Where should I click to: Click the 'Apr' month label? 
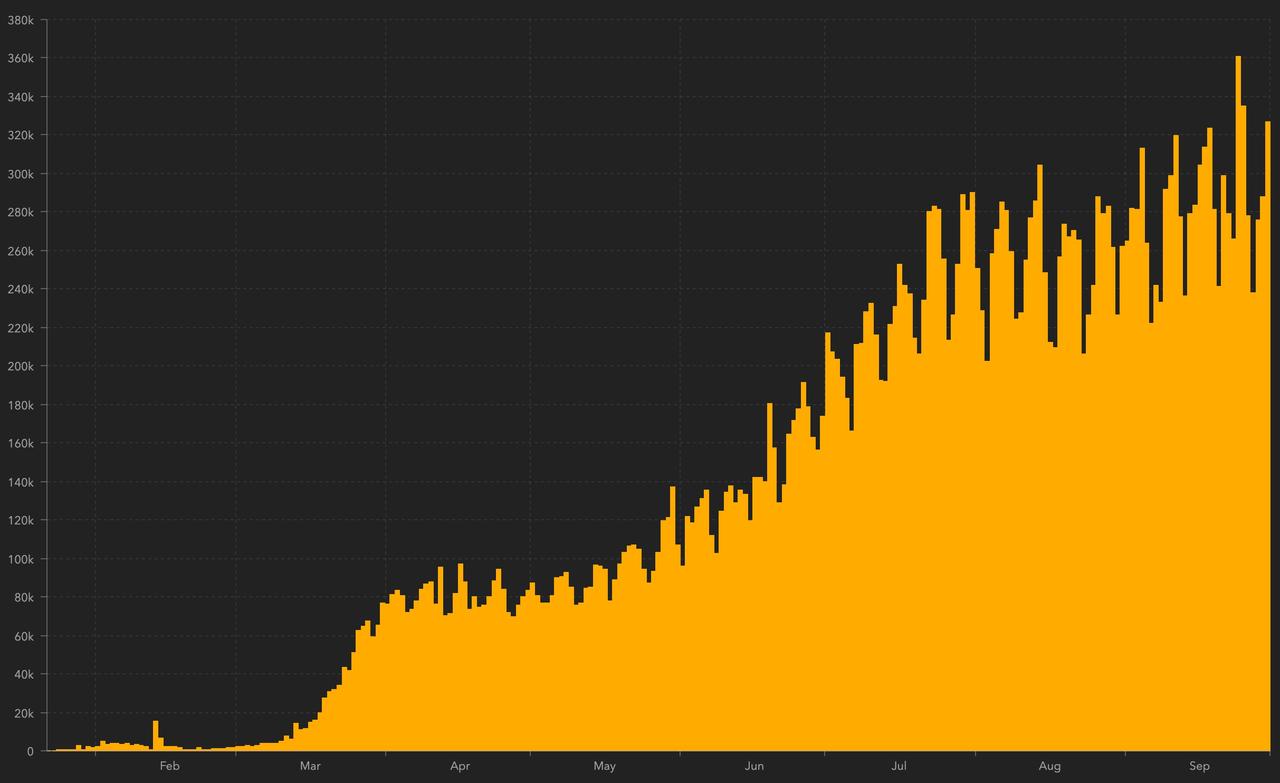[x=459, y=767]
